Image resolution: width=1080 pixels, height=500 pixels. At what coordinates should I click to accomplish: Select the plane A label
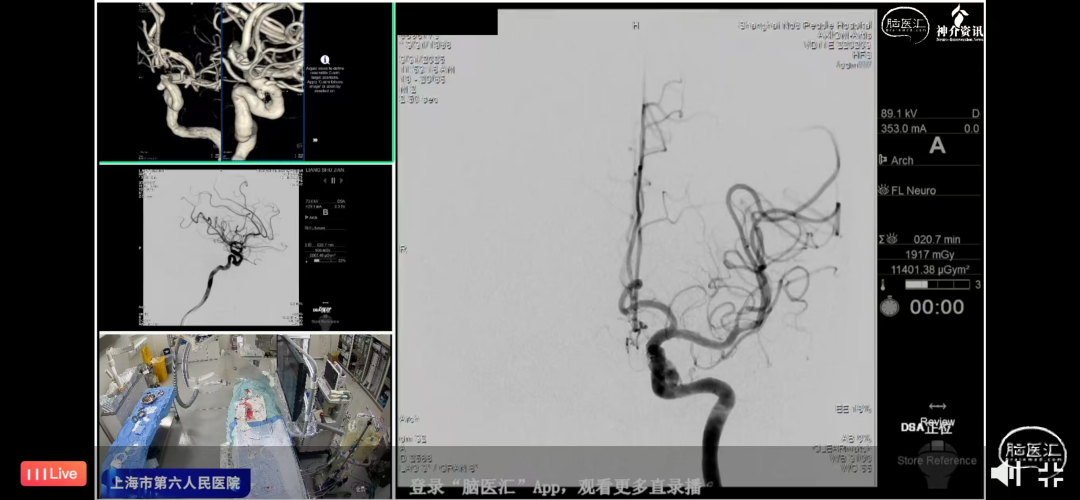coord(937,146)
